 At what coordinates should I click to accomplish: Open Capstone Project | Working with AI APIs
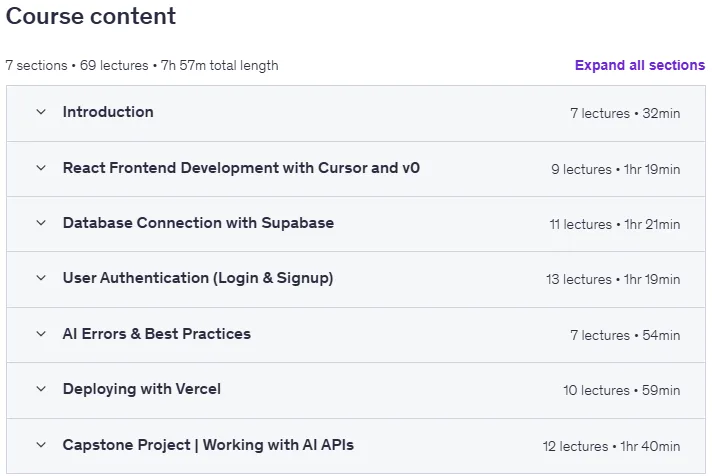[208, 445]
